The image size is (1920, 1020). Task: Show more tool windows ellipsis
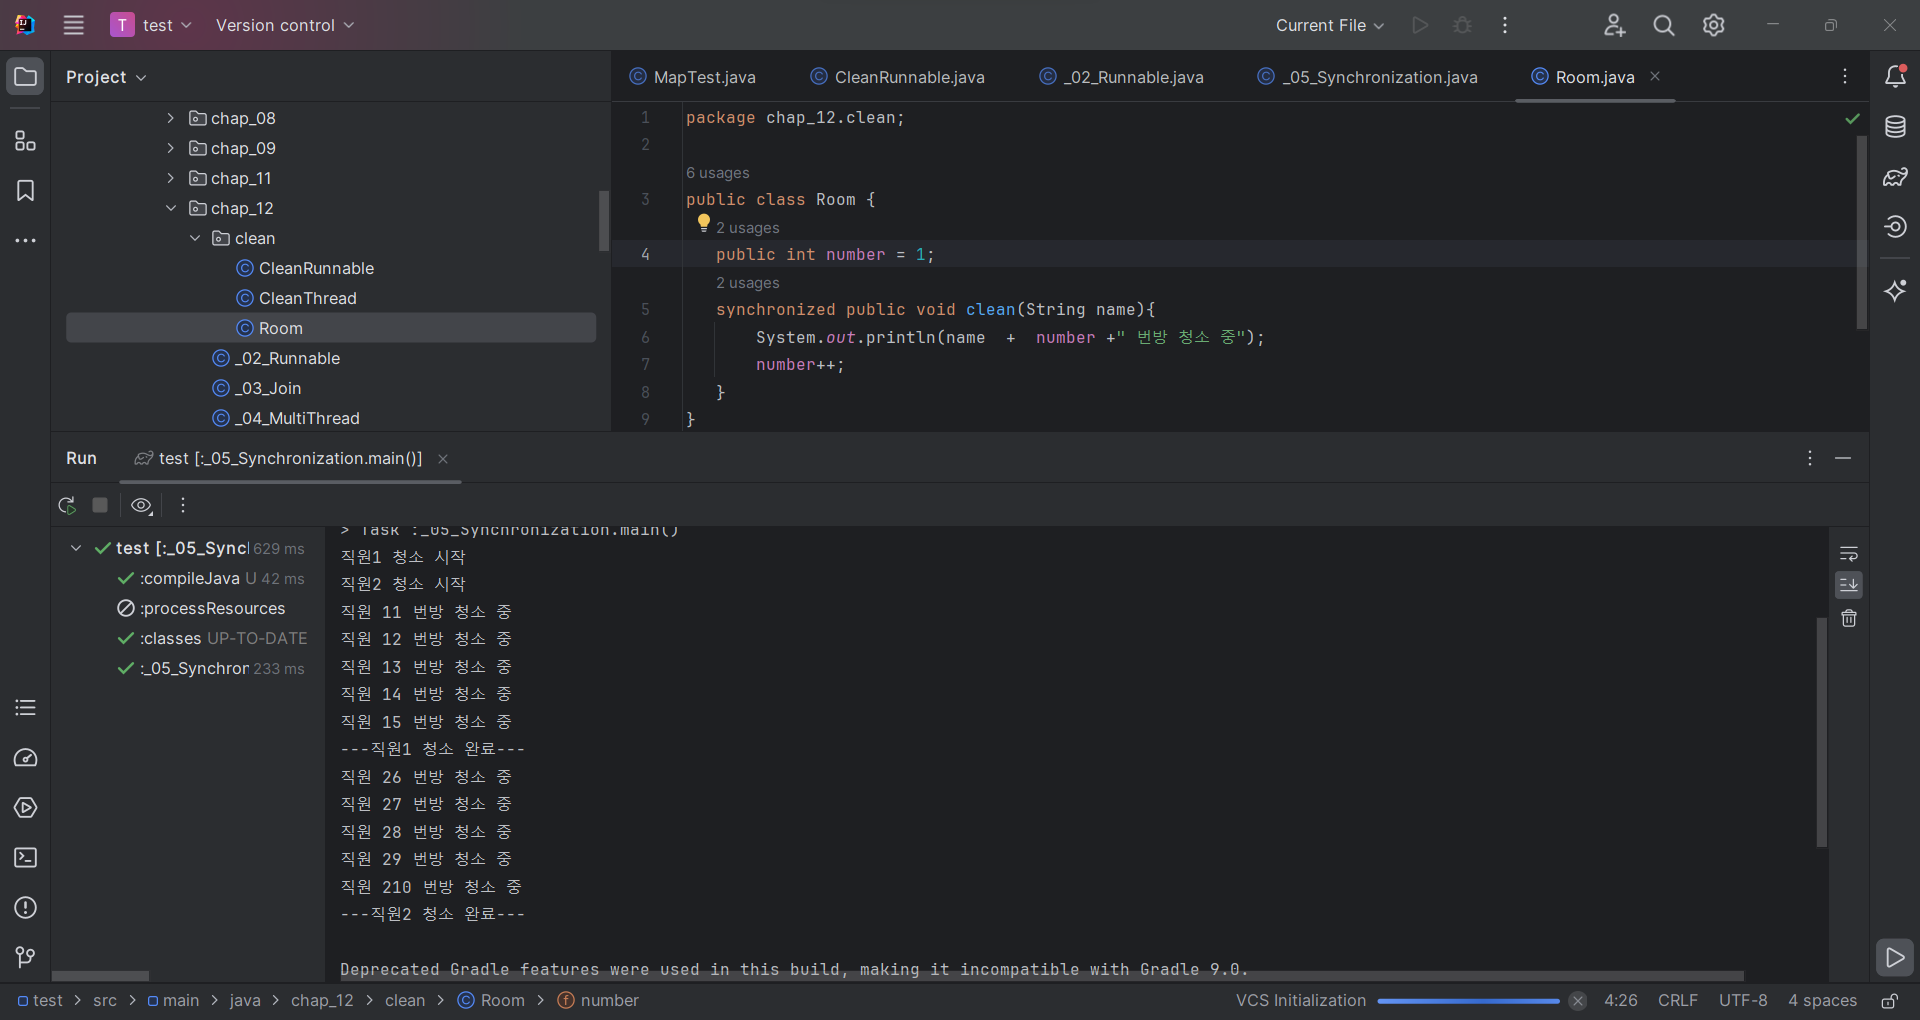coord(26,241)
